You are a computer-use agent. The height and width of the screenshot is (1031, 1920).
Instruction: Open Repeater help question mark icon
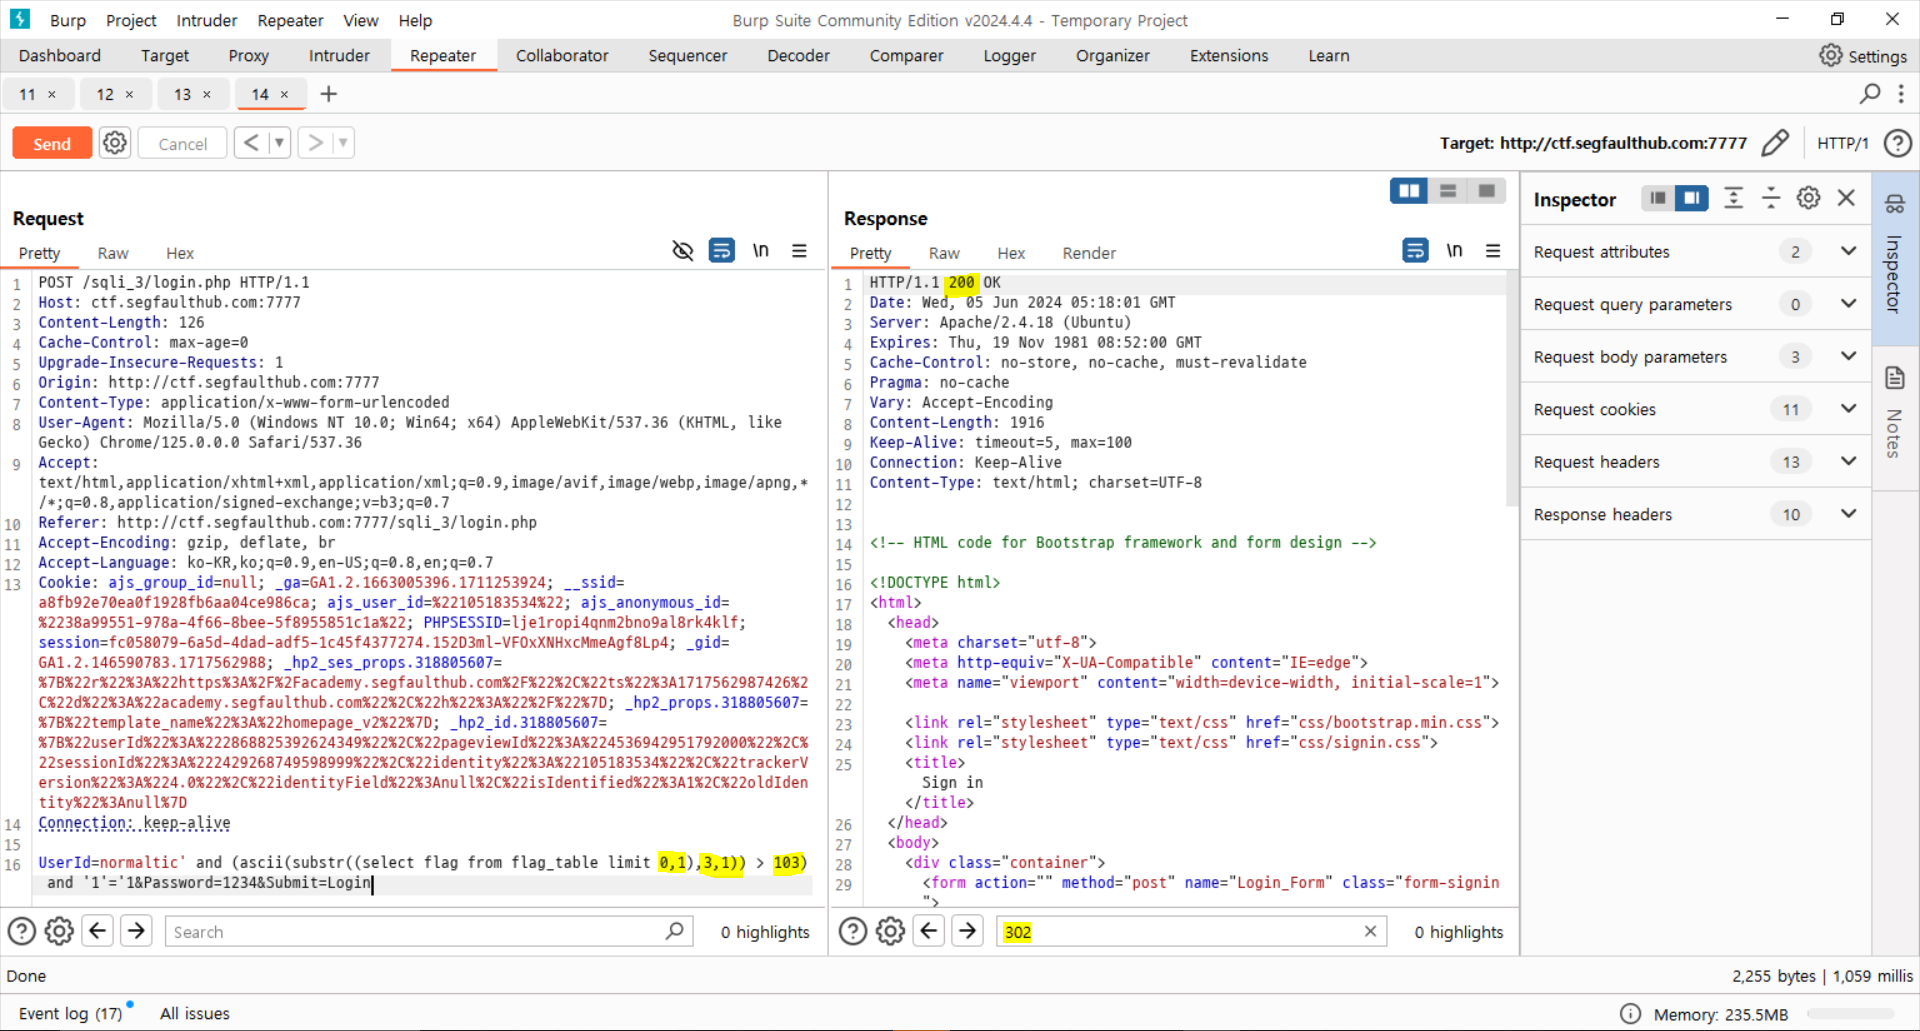[x=1897, y=143]
